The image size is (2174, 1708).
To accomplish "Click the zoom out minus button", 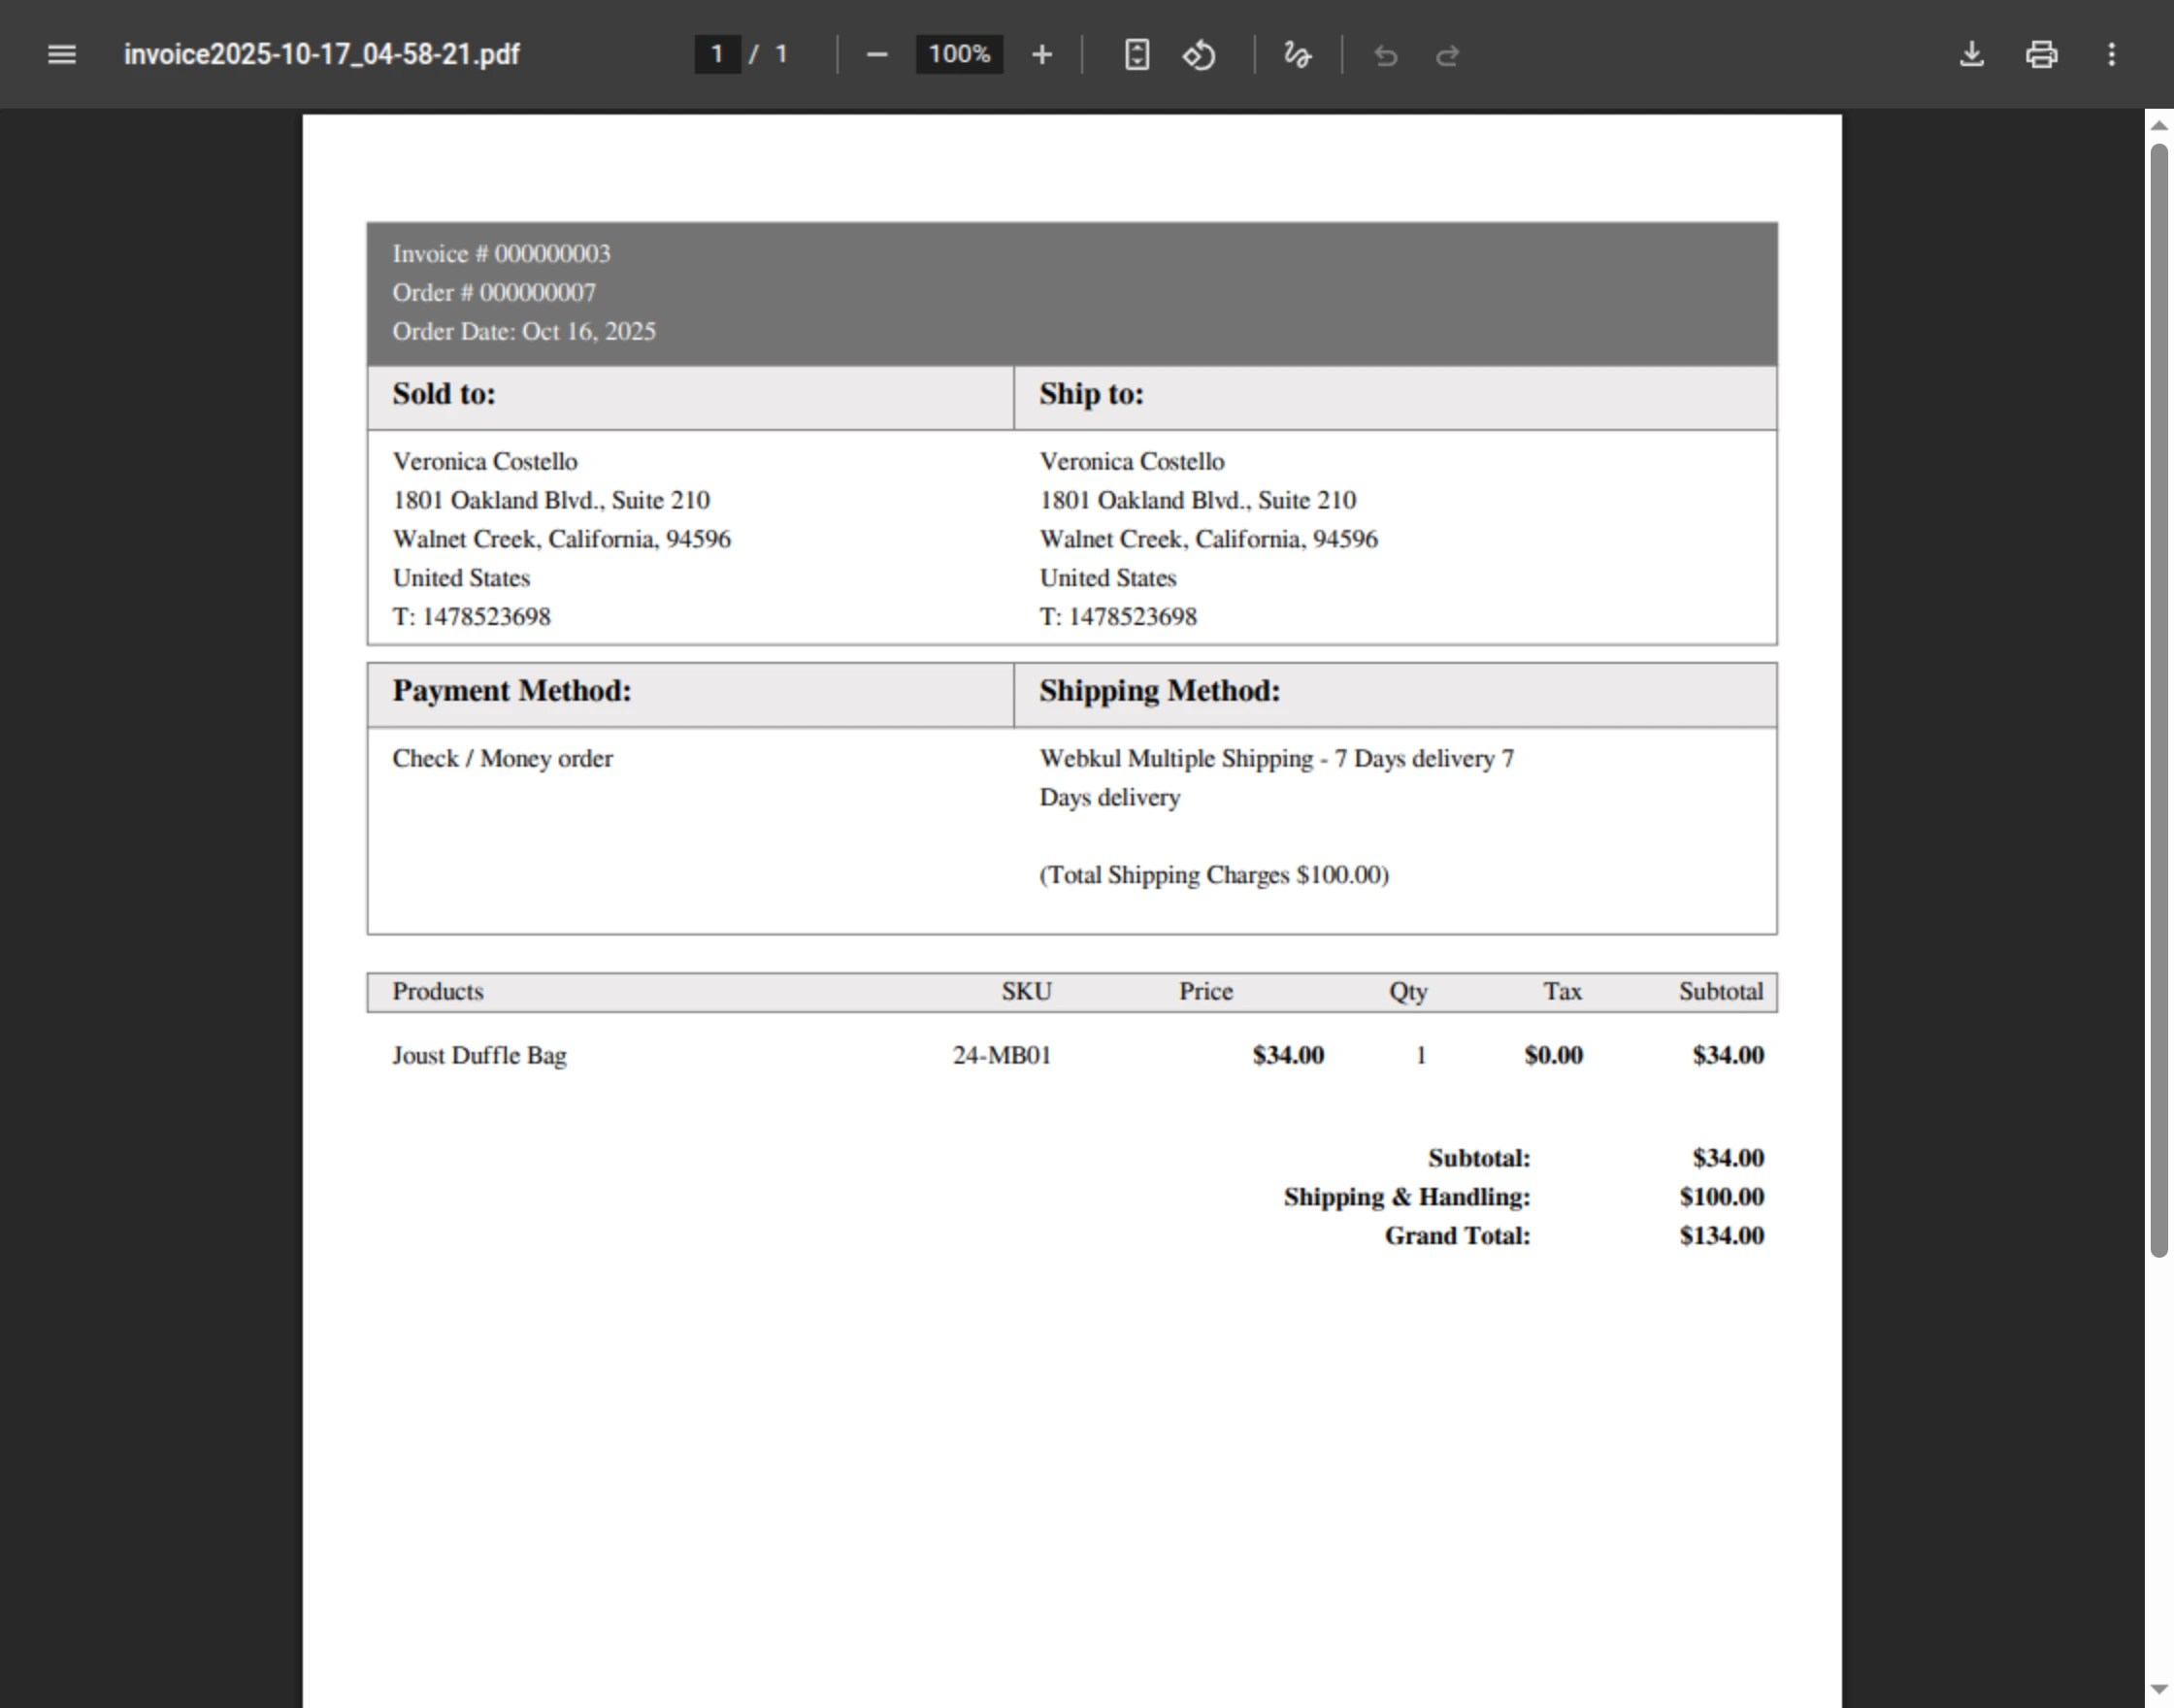I will (876, 54).
